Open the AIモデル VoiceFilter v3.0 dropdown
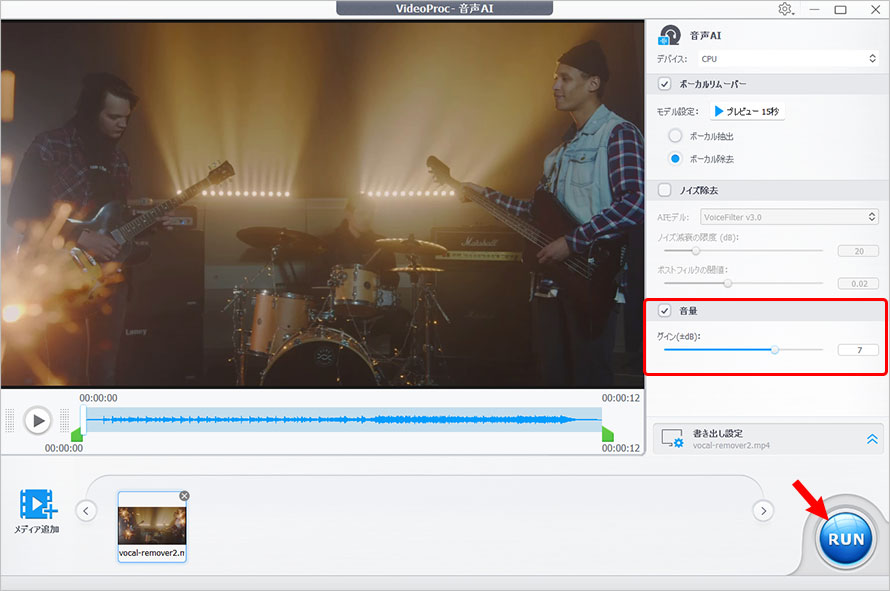 pos(790,215)
